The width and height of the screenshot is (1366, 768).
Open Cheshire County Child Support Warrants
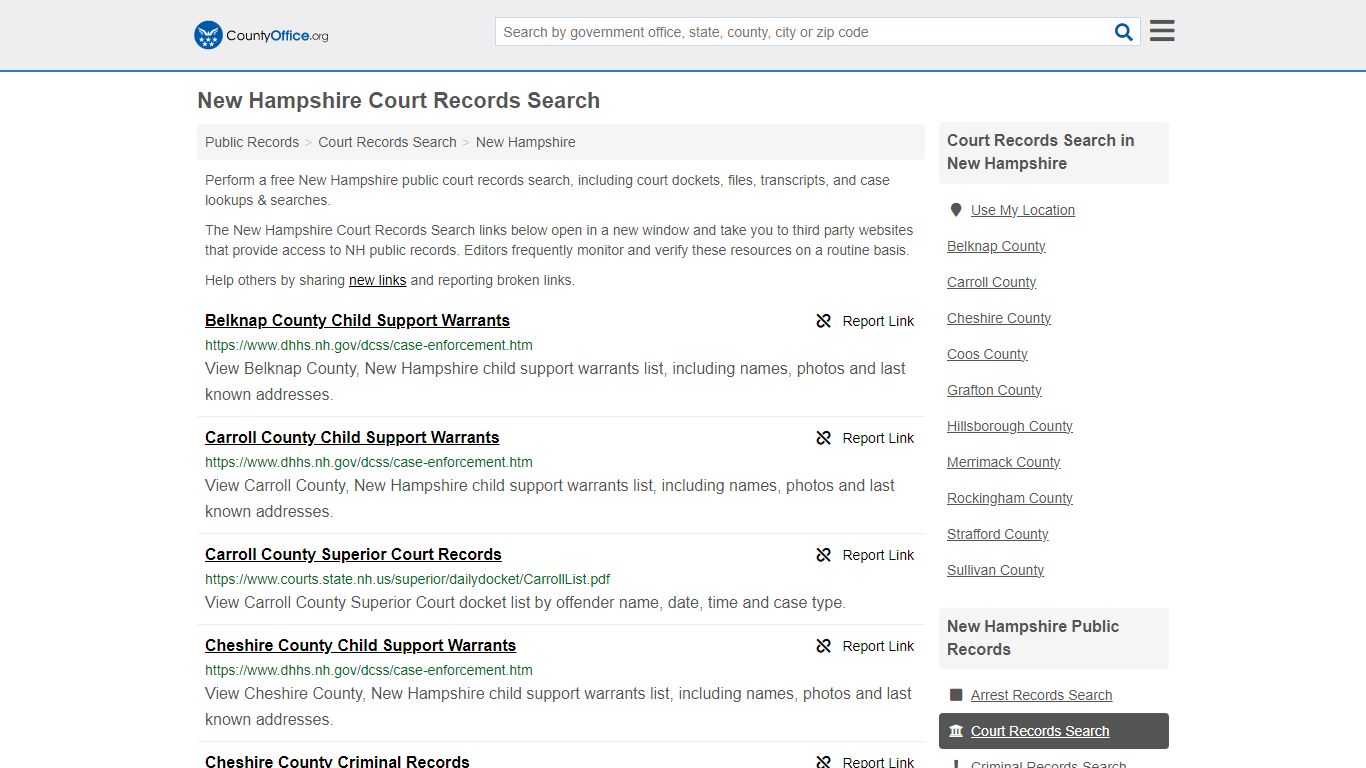[x=360, y=645]
